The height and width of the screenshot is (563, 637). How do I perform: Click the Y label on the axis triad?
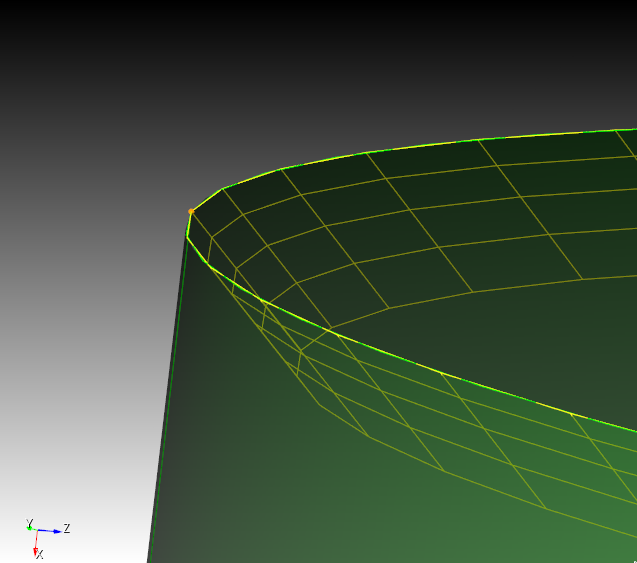29,521
